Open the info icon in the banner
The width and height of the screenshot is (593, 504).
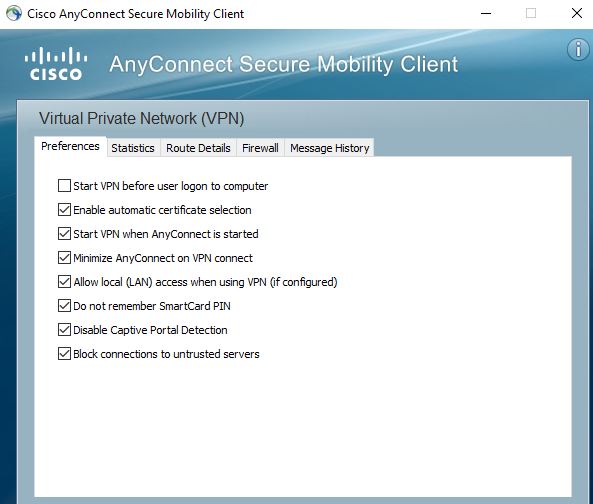tap(578, 50)
